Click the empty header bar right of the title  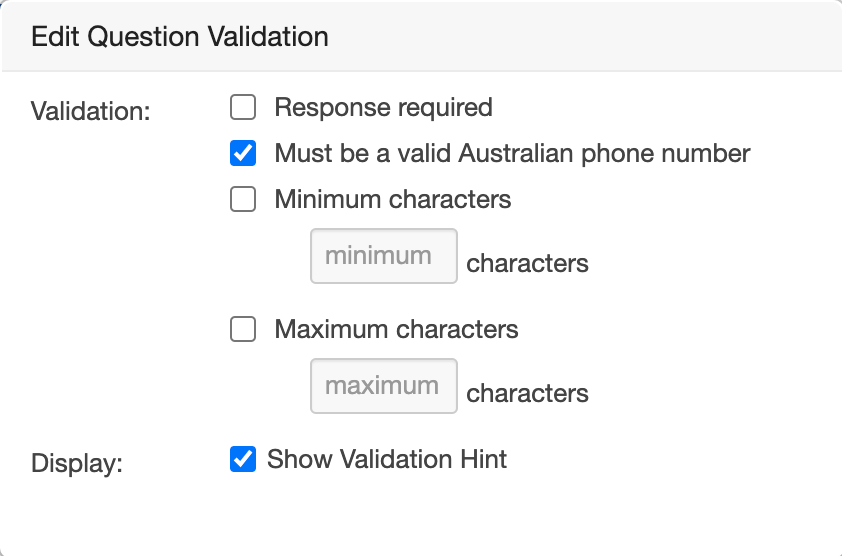pyautogui.click(x=600, y=37)
